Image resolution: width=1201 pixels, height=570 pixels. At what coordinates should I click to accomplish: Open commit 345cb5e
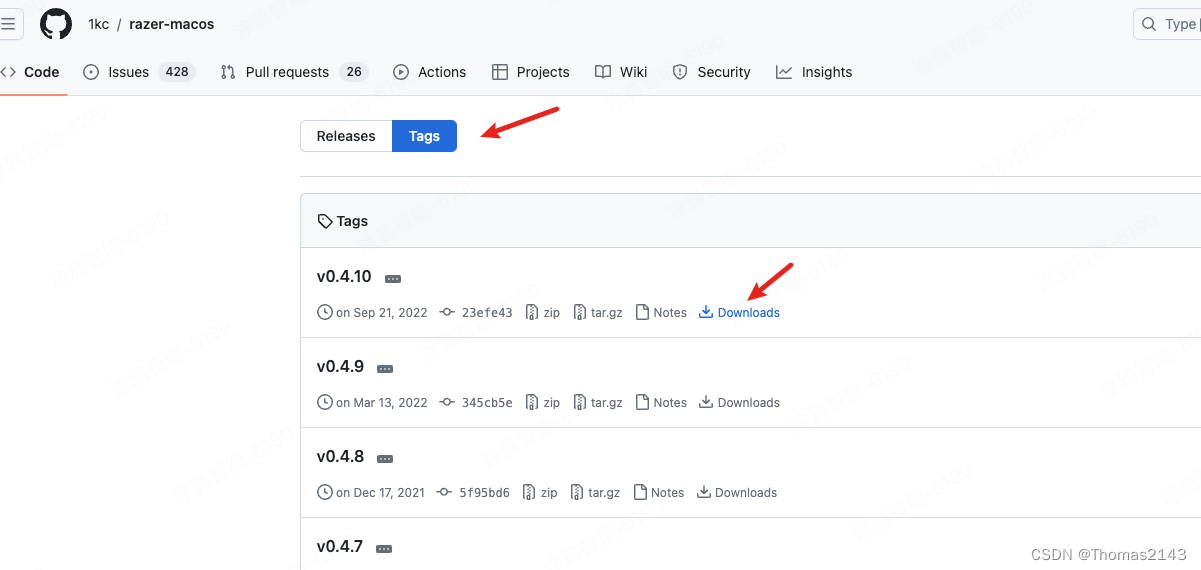point(476,402)
